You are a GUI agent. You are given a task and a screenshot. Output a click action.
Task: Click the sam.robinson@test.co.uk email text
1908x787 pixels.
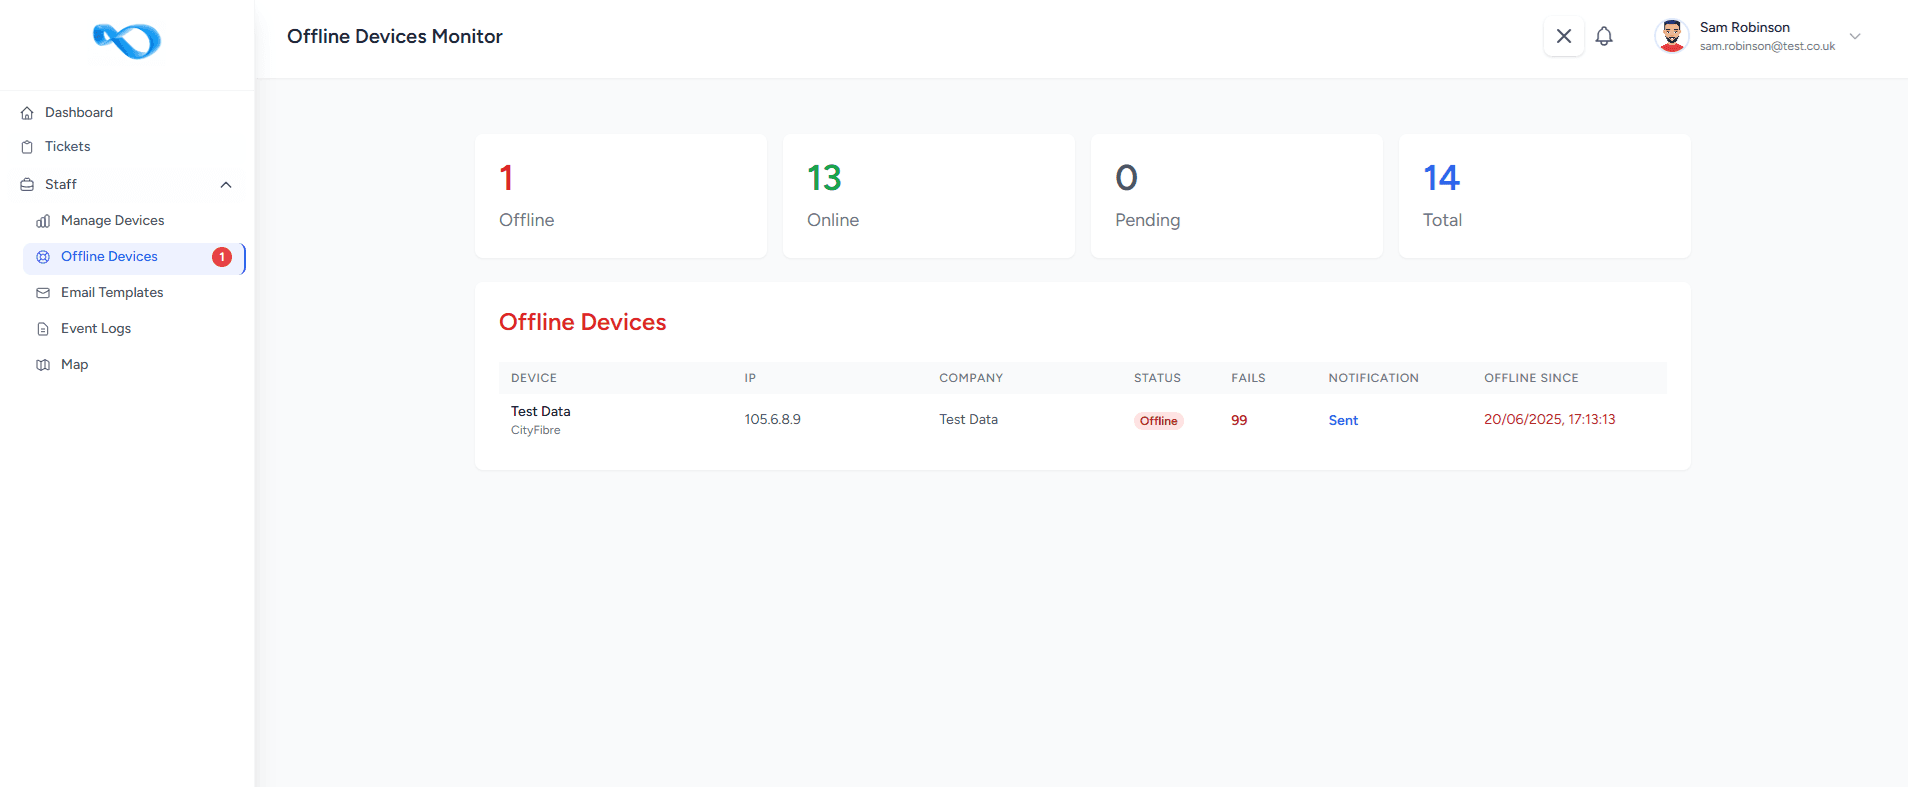tap(1767, 46)
